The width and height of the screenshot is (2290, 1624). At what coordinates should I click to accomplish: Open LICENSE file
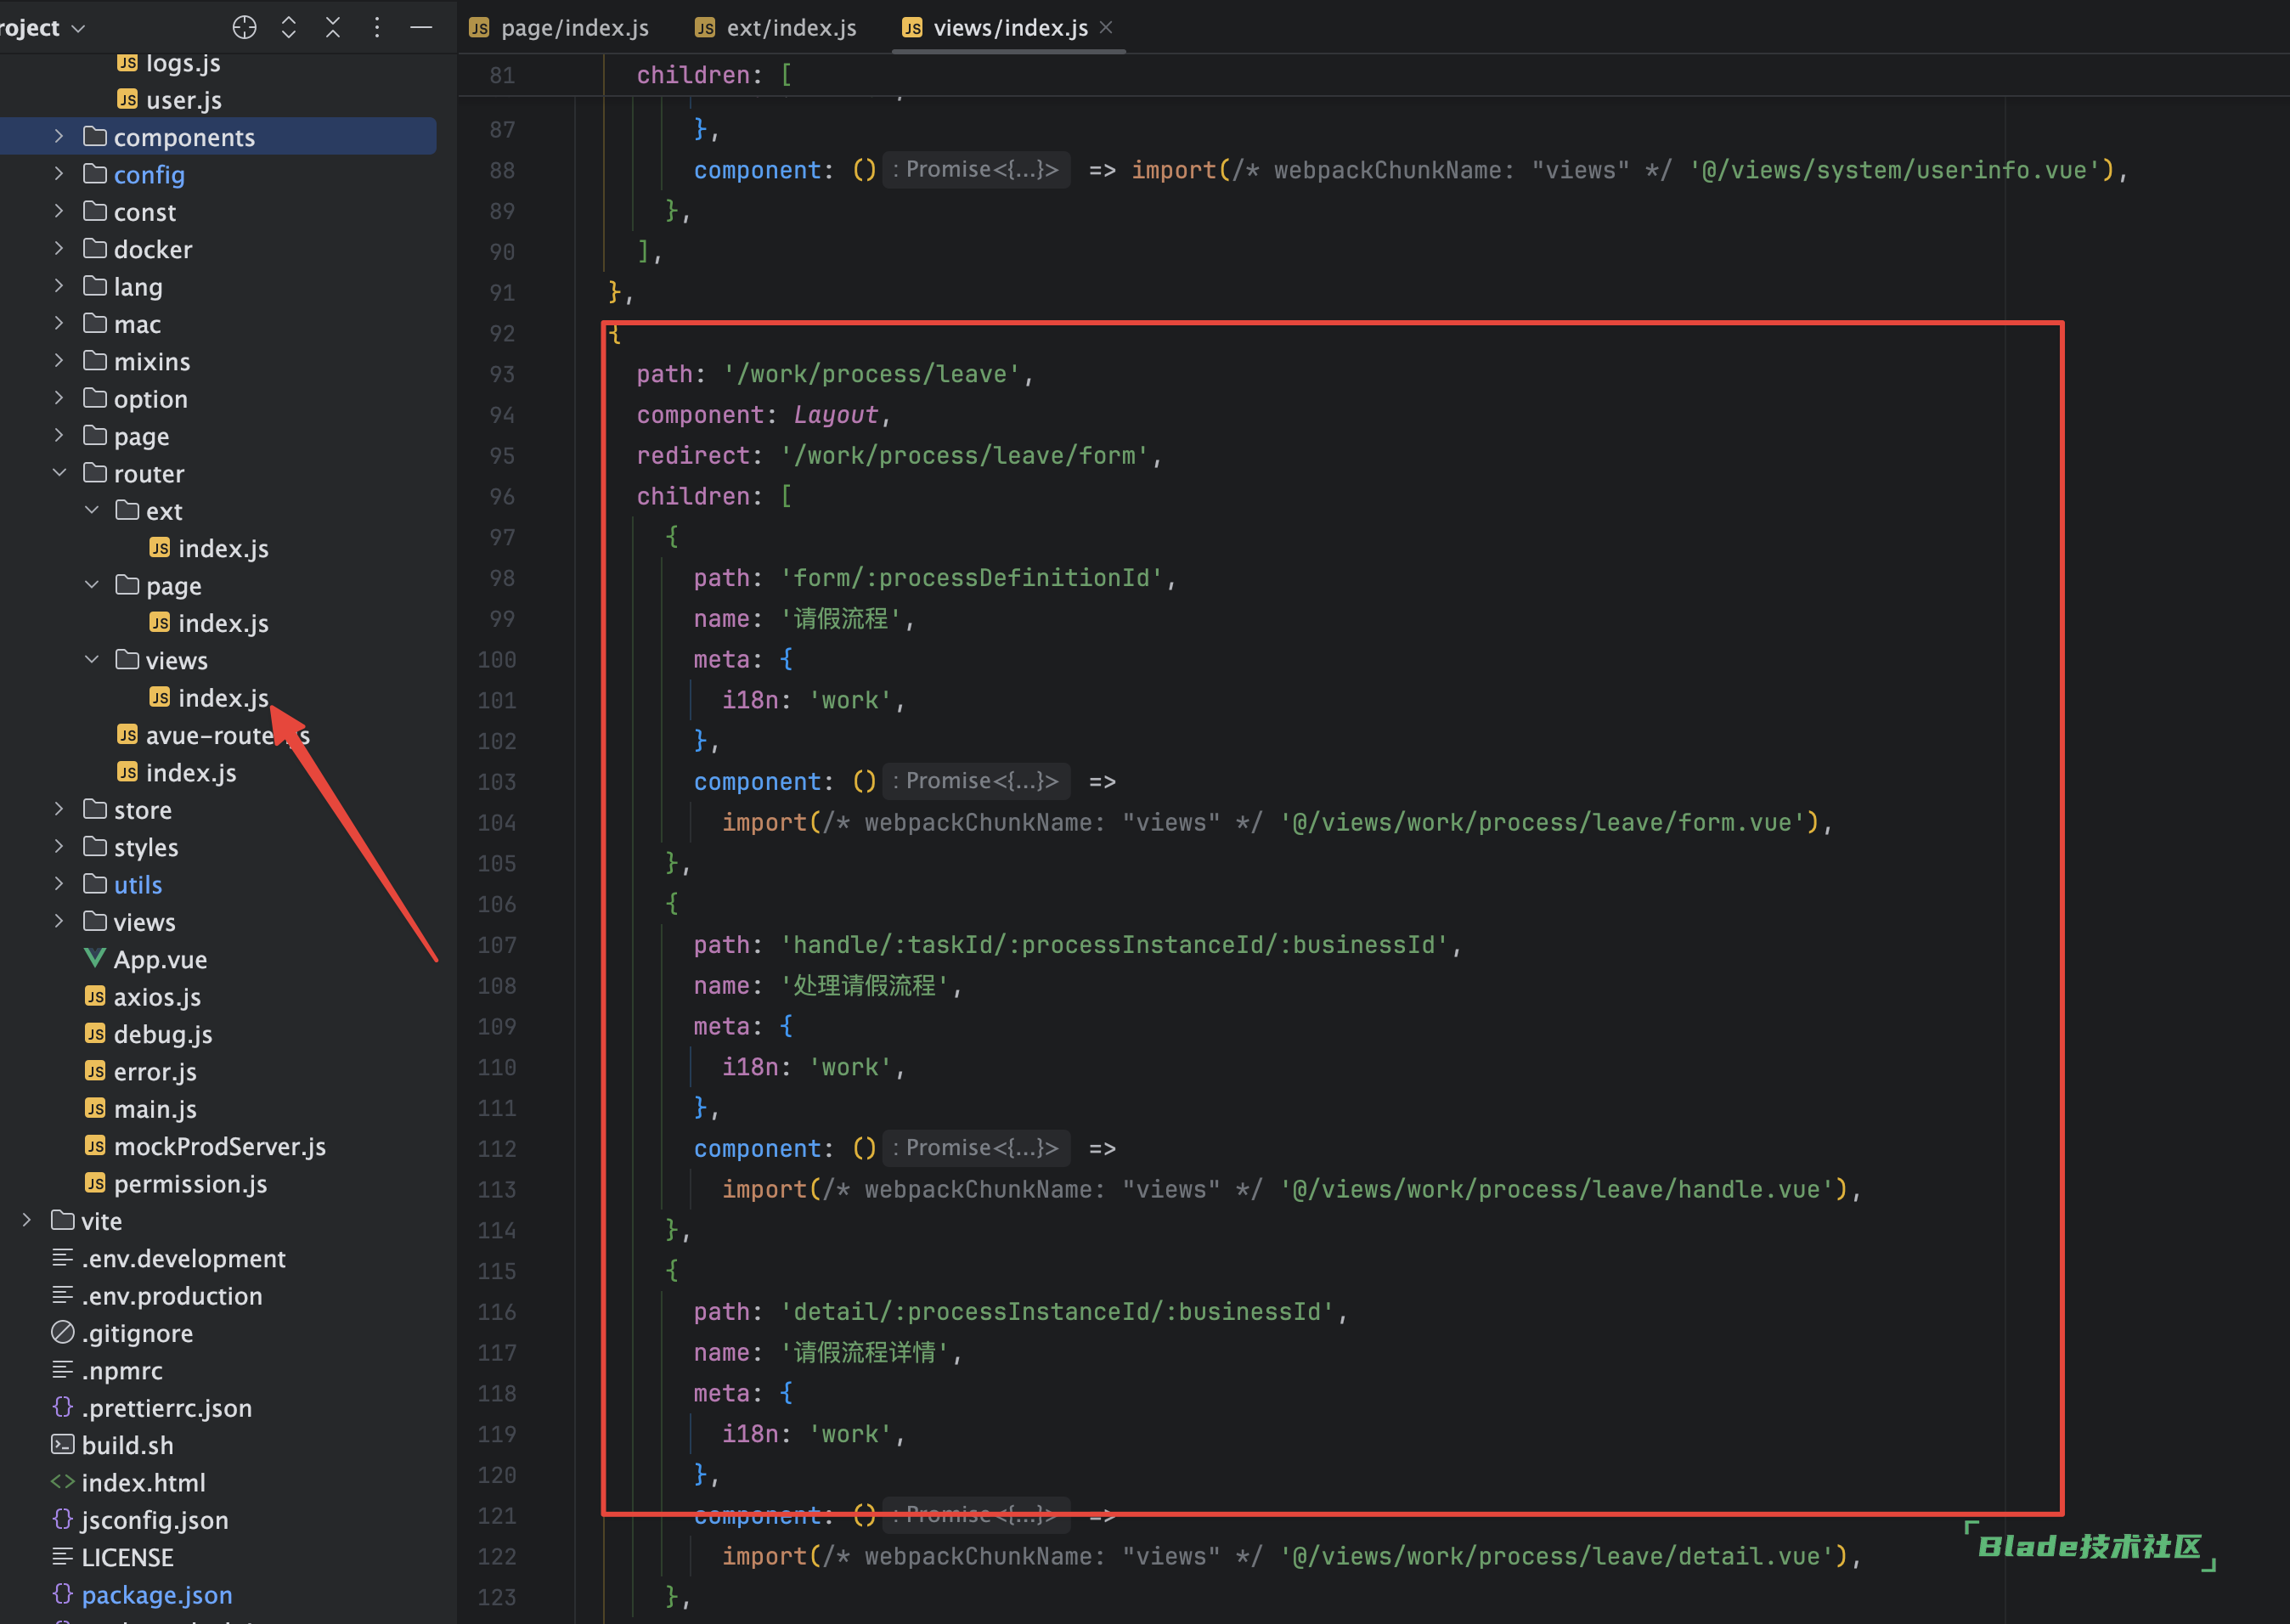point(112,1557)
